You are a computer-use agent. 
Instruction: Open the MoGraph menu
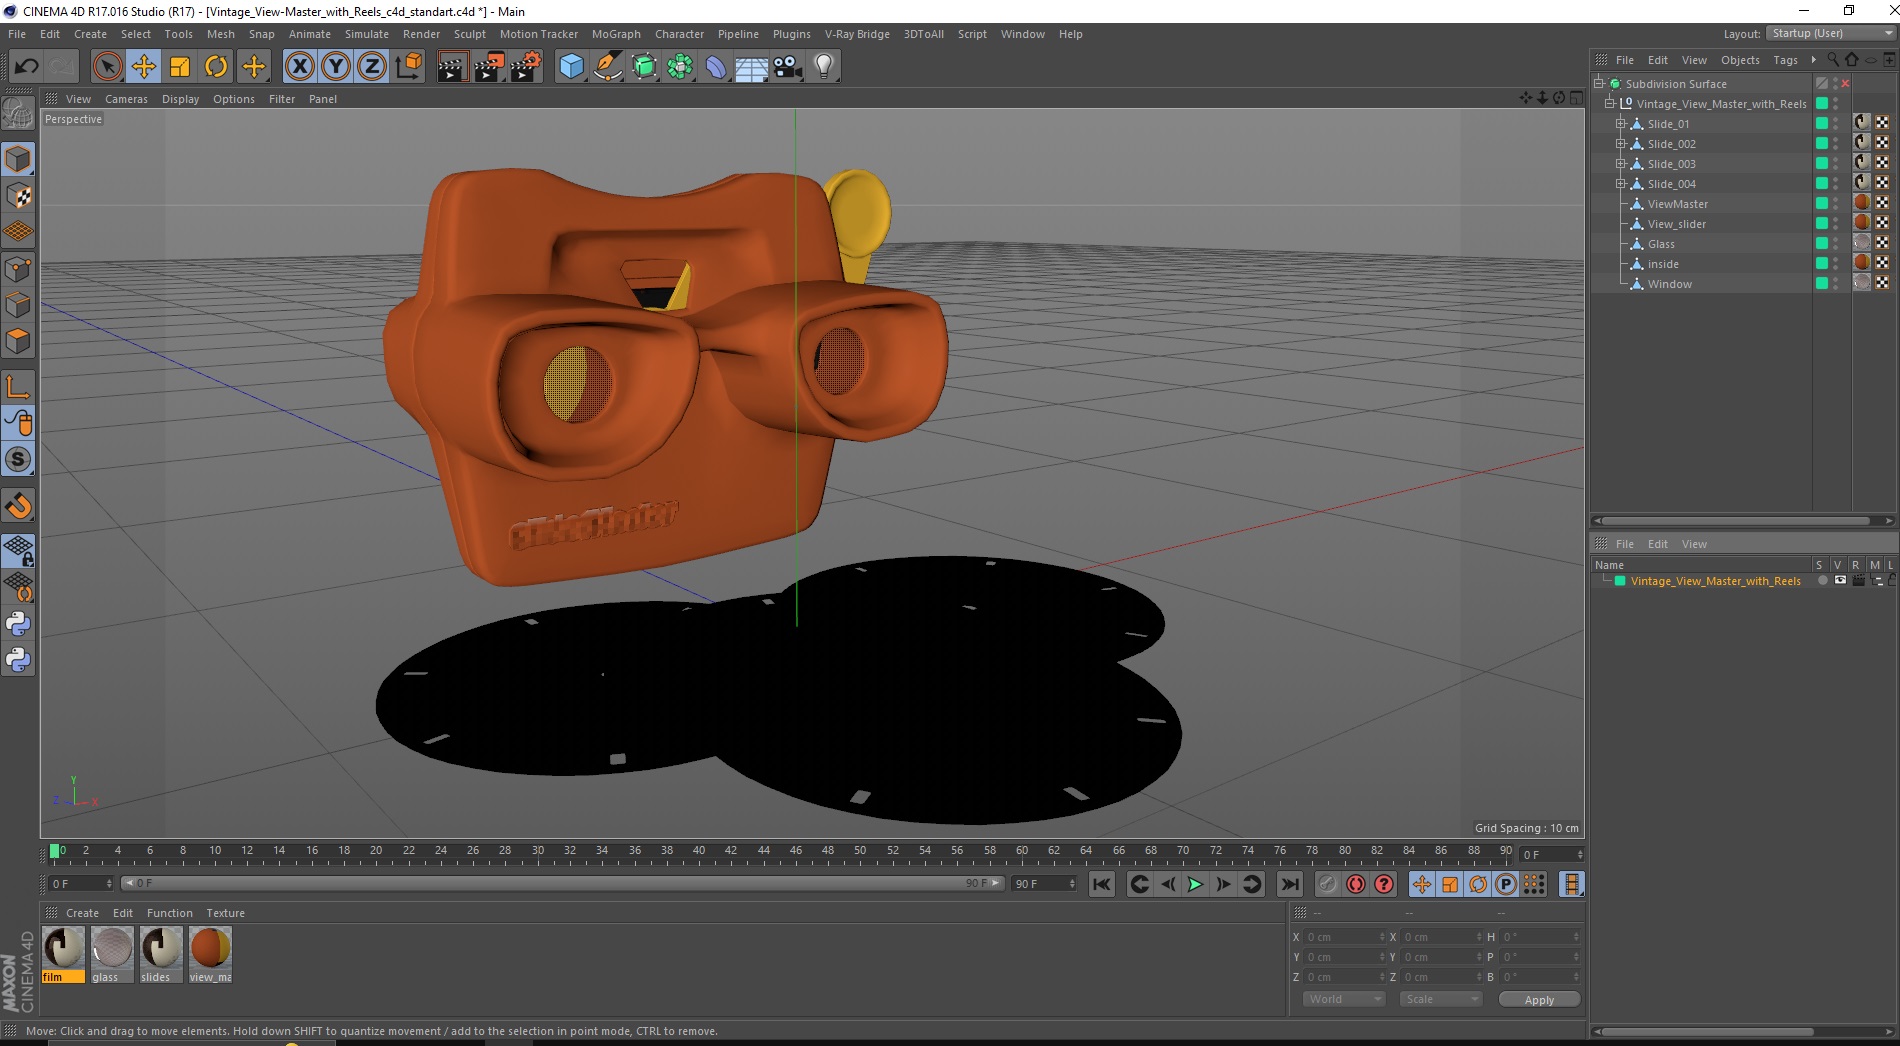pos(616,34)
